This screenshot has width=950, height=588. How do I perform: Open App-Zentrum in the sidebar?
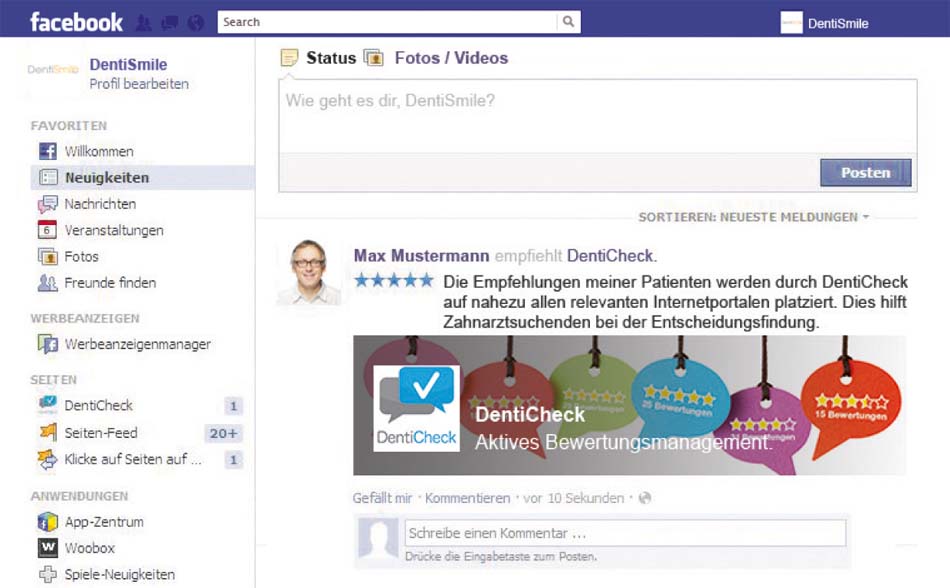coord(104,522)
